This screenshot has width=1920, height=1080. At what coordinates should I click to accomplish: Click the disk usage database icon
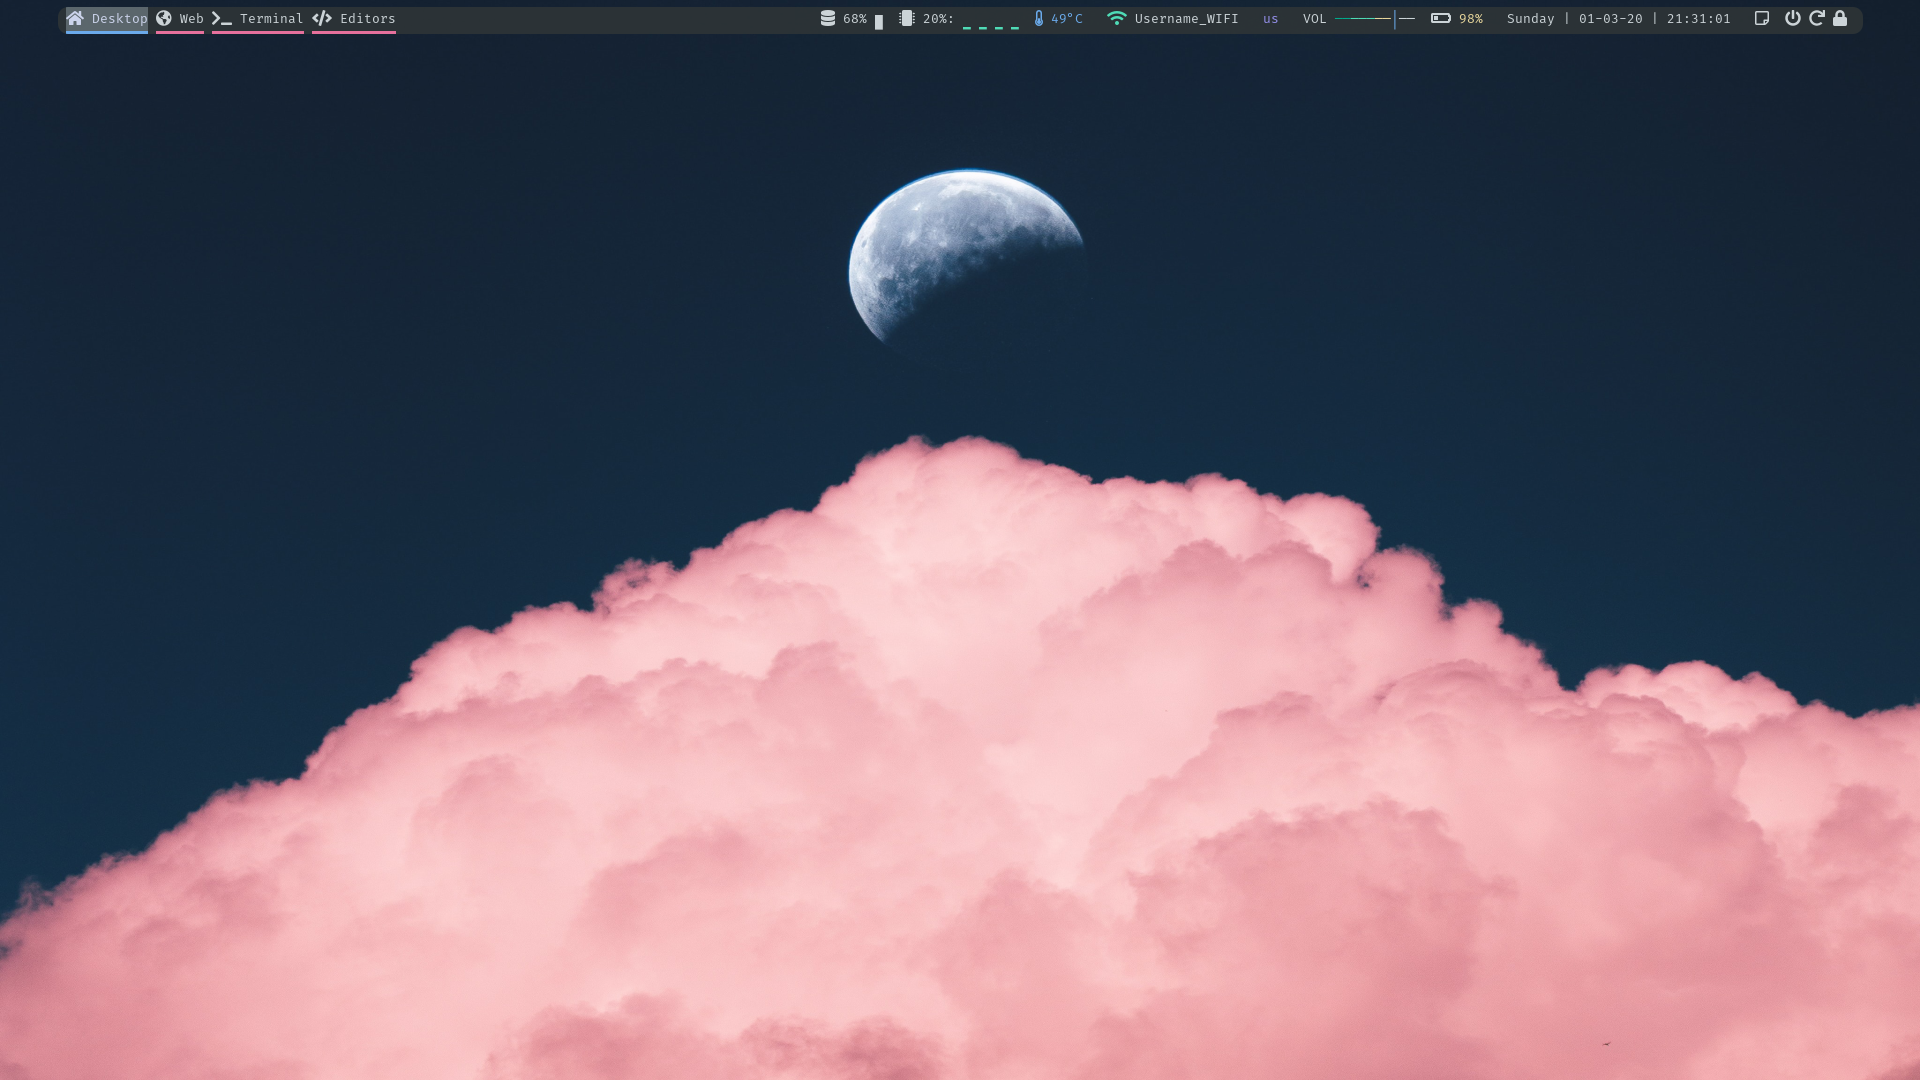(x=828, y=18)
